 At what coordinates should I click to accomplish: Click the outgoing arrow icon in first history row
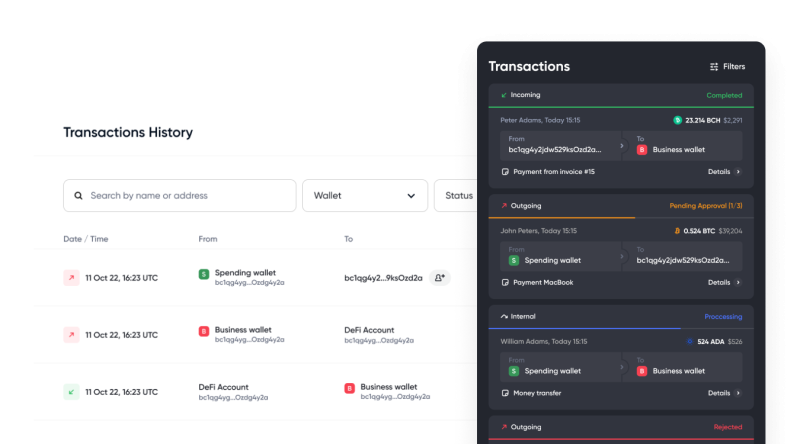71,278
